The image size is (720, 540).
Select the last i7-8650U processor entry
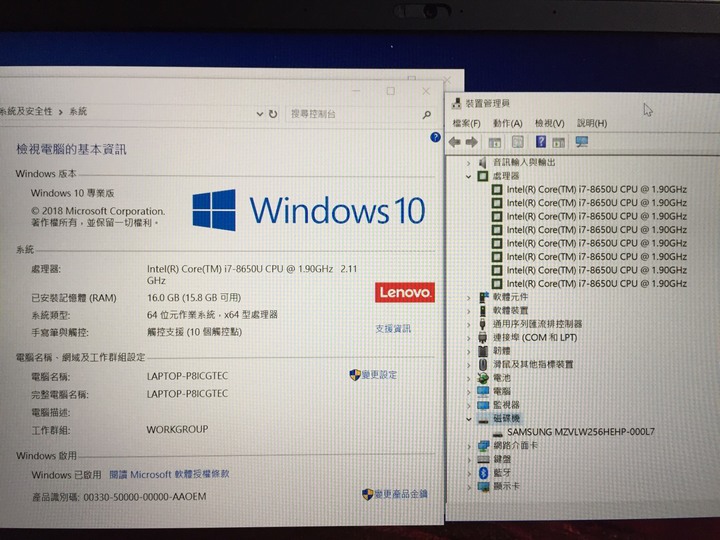[x=596, y=284]
